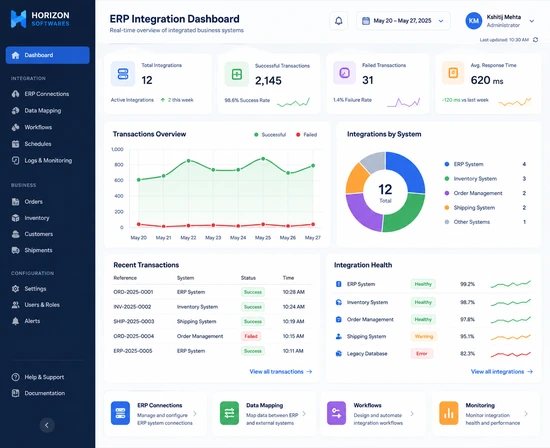Click the refresh icon next to Last updated
This screenshot has width=550, height=448.
(535, 40)
